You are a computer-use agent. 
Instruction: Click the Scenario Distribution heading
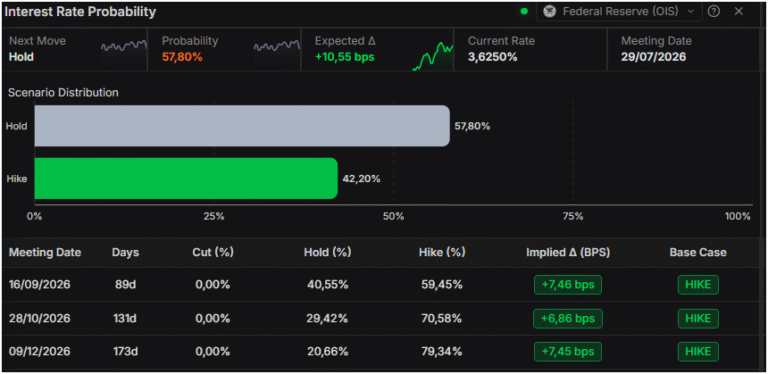[x=63, y=93]
